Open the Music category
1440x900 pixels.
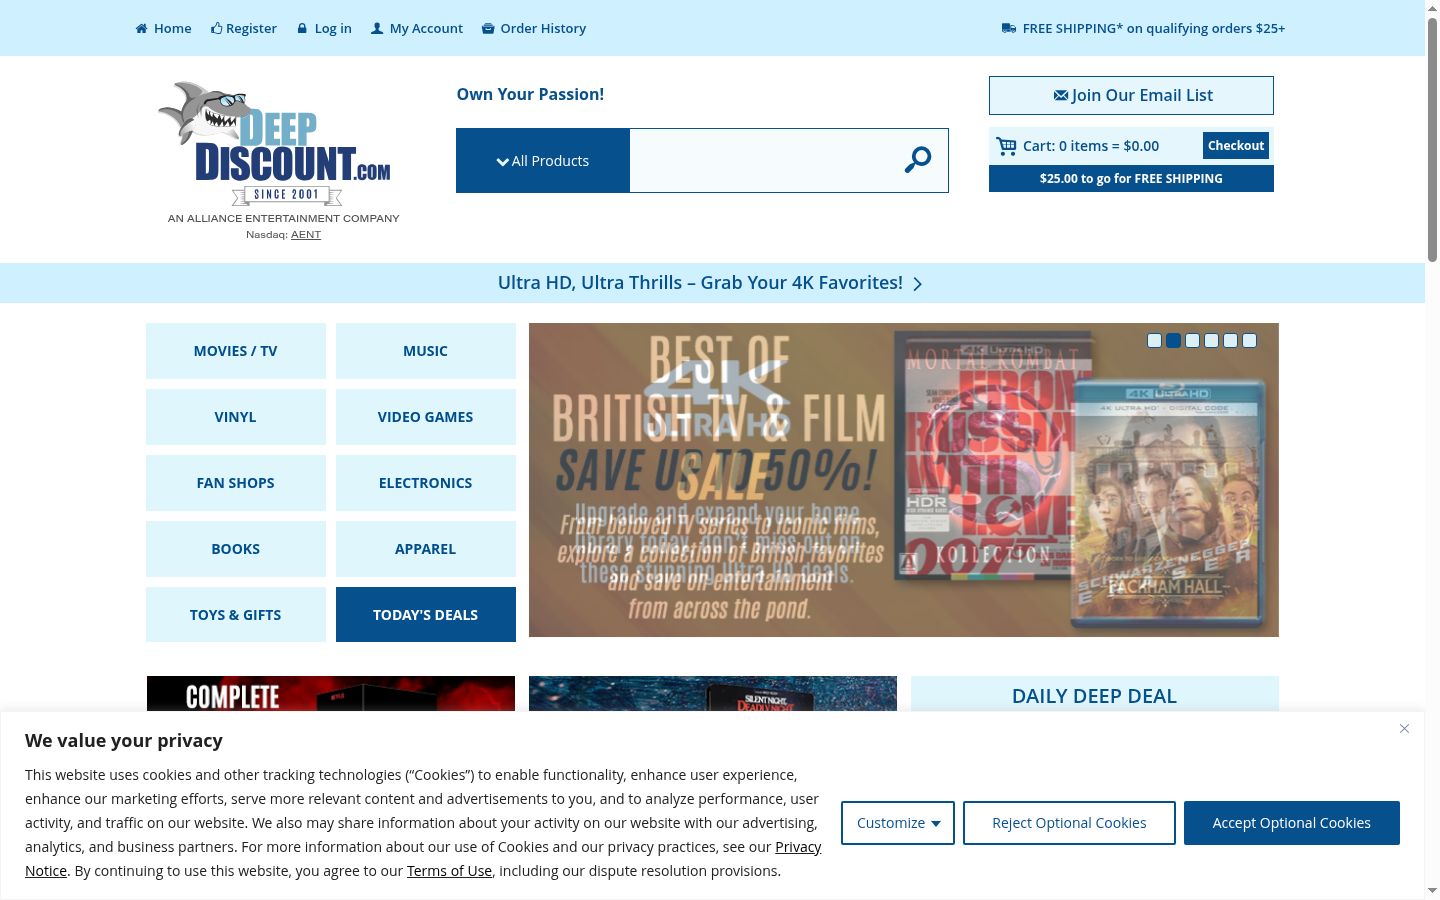[x=426, y=351]
